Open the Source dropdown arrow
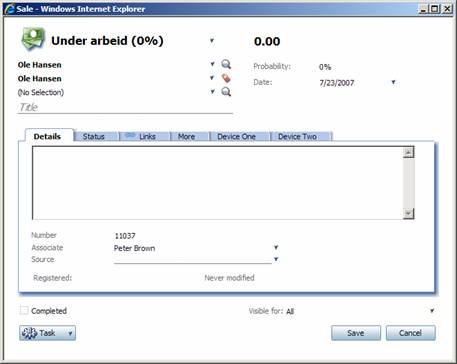The height and width of the screenshot is (364, 457). (x=276, y=259)
